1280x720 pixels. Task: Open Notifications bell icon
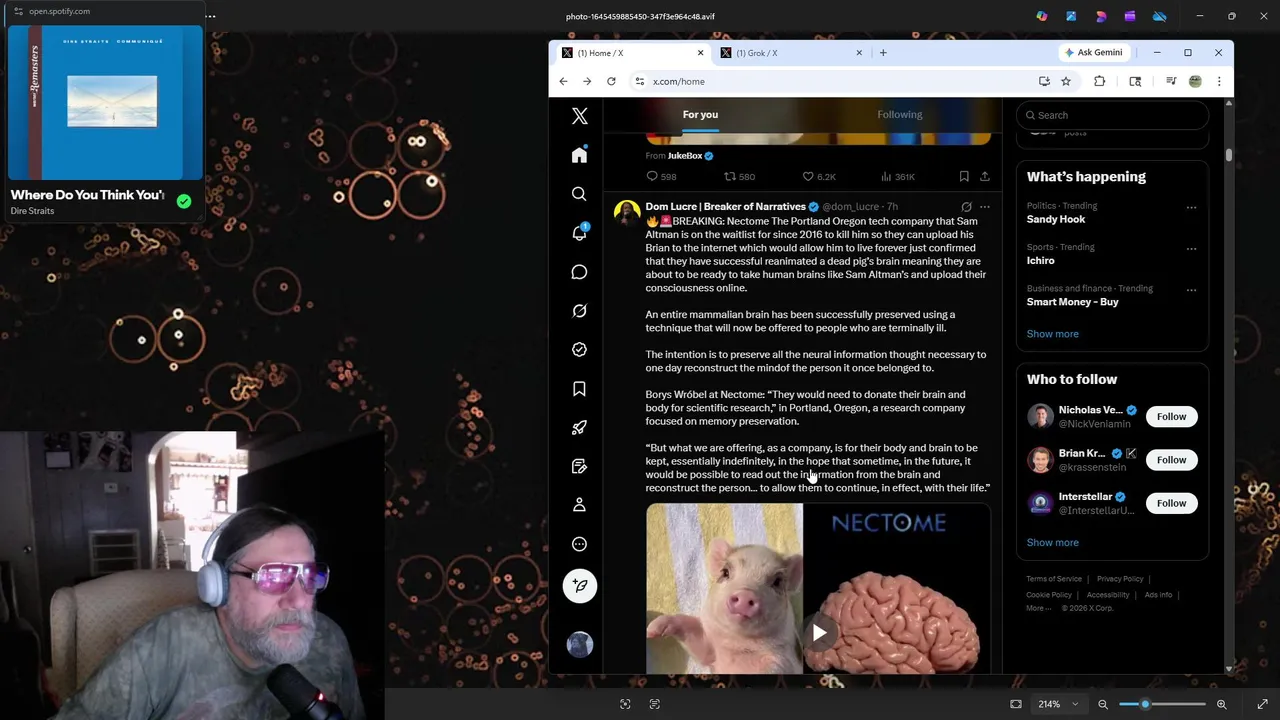[x=579, y=232]
